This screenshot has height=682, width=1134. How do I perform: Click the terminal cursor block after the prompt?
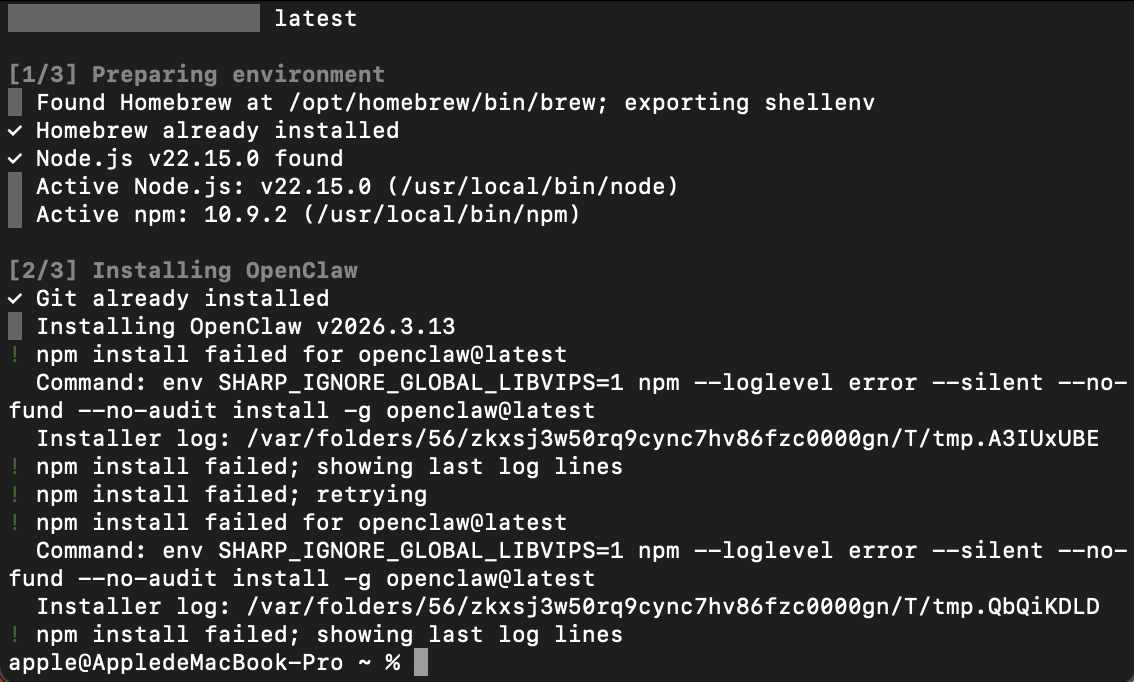(x=420, y=663)
